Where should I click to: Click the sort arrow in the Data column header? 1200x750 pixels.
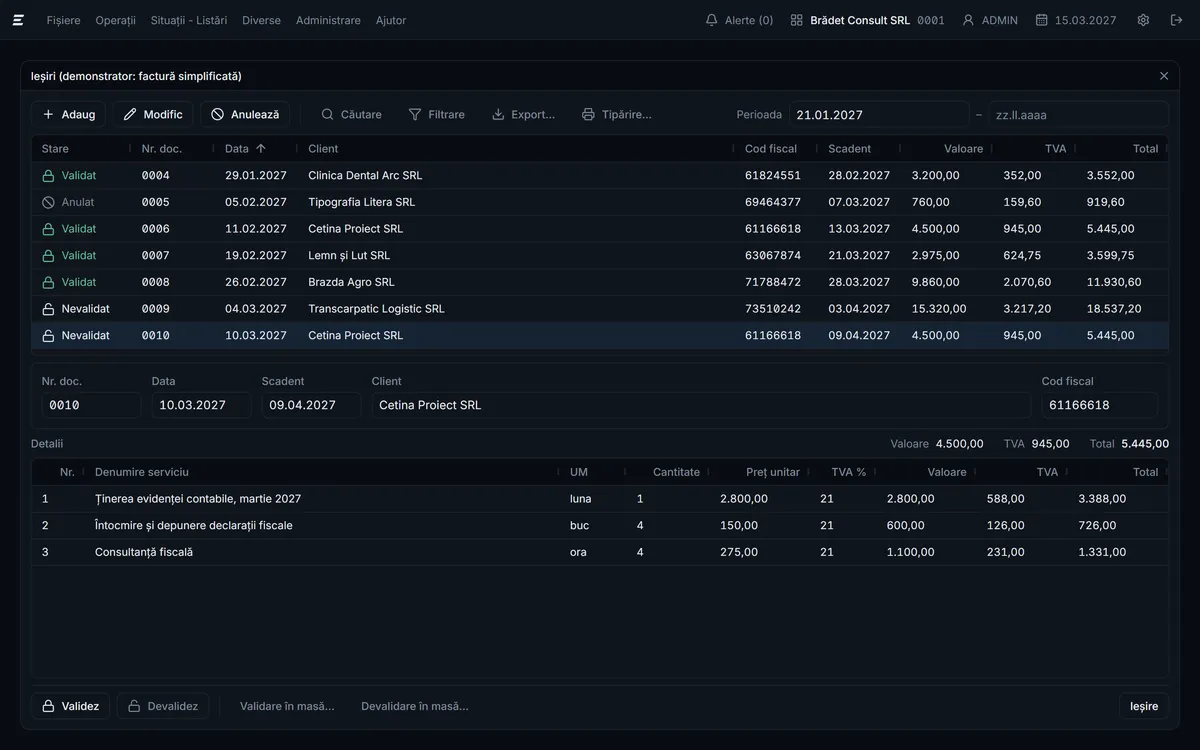[x=261, y=149]
